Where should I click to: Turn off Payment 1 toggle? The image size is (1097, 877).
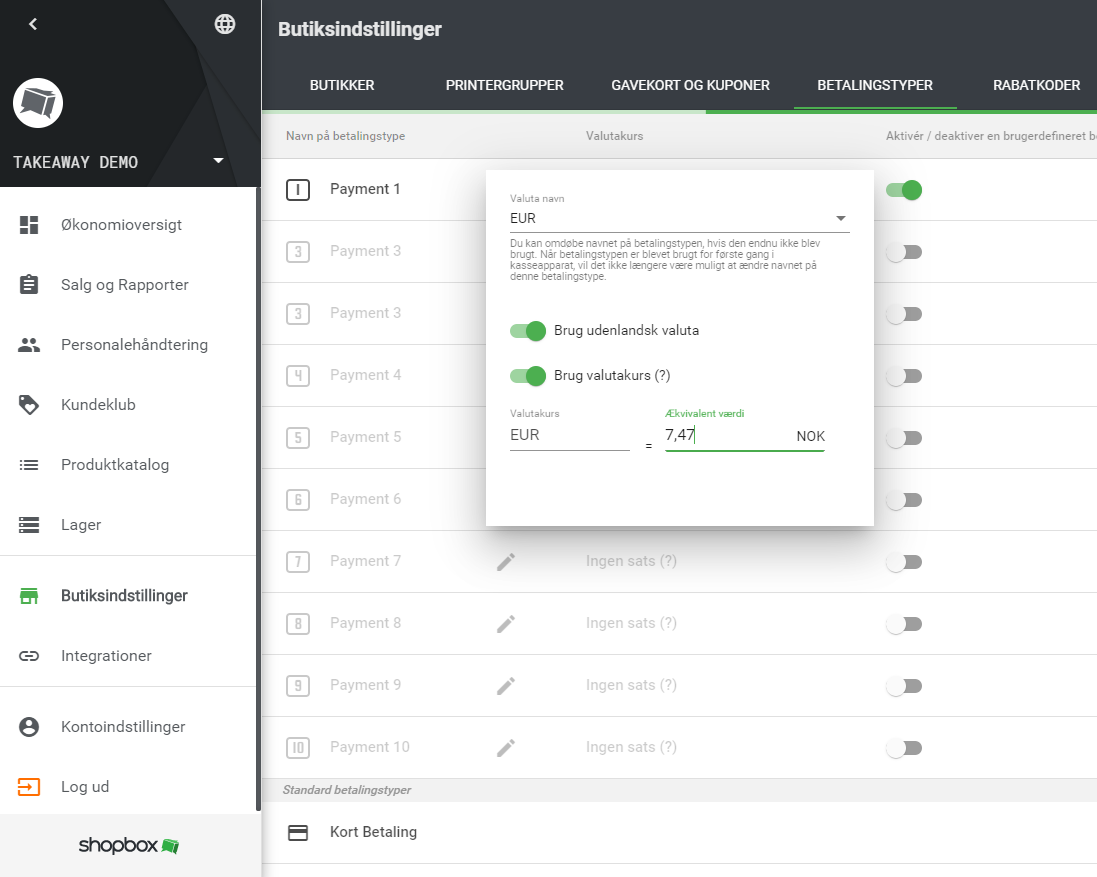coord(904,190)
